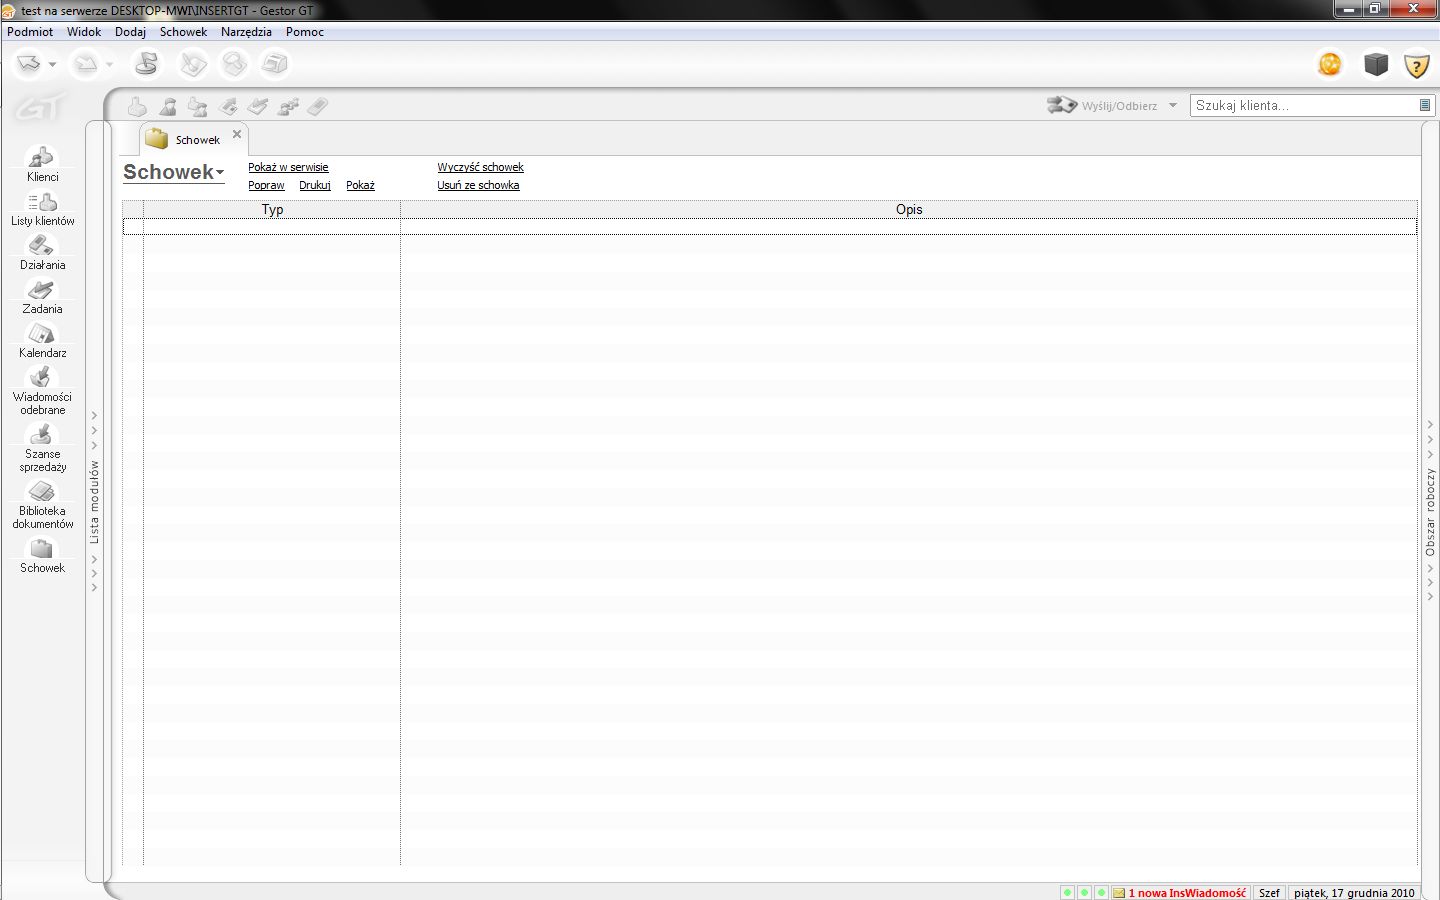The image size is (1440, 900).
Task: Collapse the Lista modułów side panel
Action: pyautogui.click(x=95, y=502)
